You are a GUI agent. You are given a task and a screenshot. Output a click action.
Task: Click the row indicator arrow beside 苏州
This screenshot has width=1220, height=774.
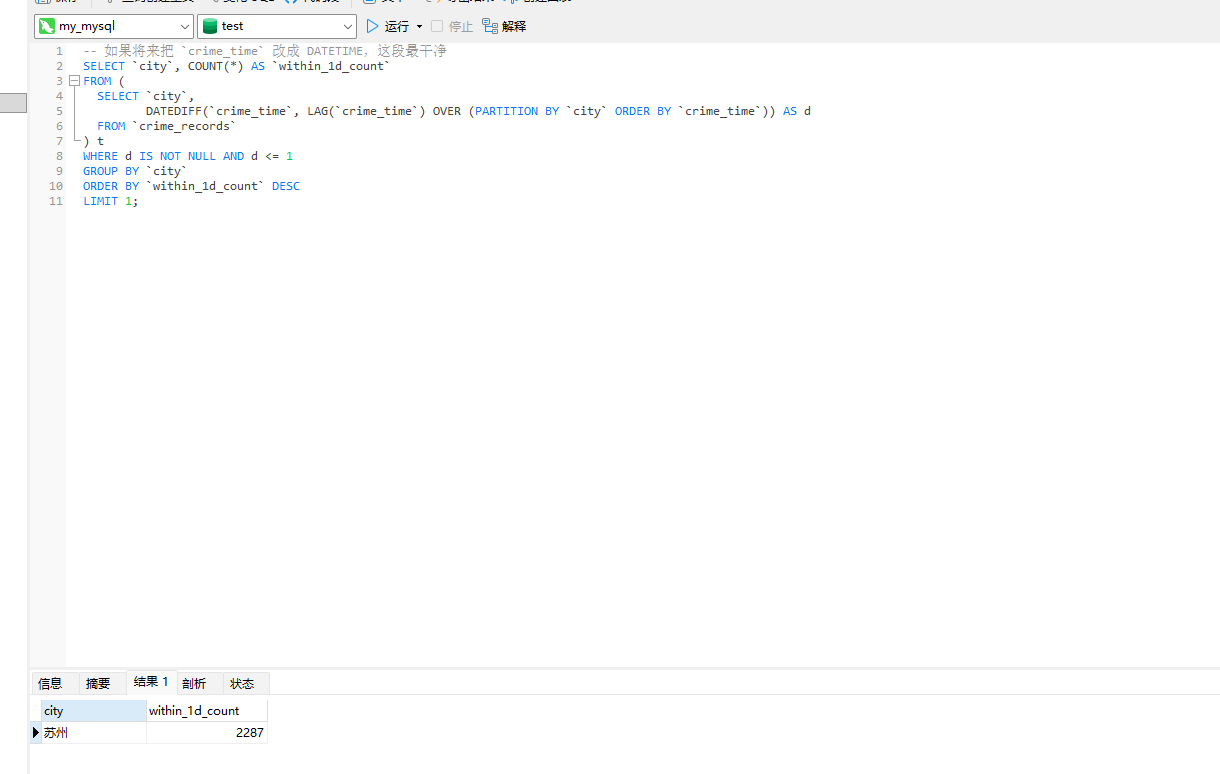tap(36, 733)
